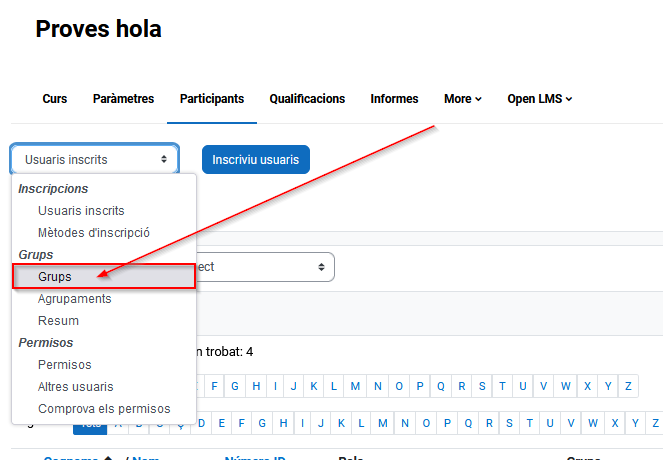Filter first name by letter Z
The image size is (663, 460).
coord(628,386)
